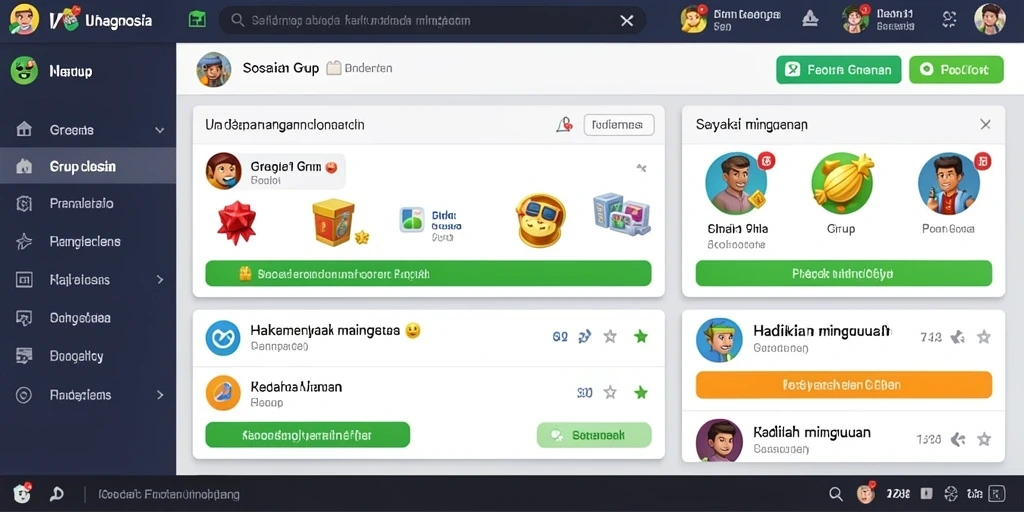The width and height of the screenshot is (1024, 512).
Task: Click the small pin icon in Gragiel row
Action: click(x=641, y=168)
